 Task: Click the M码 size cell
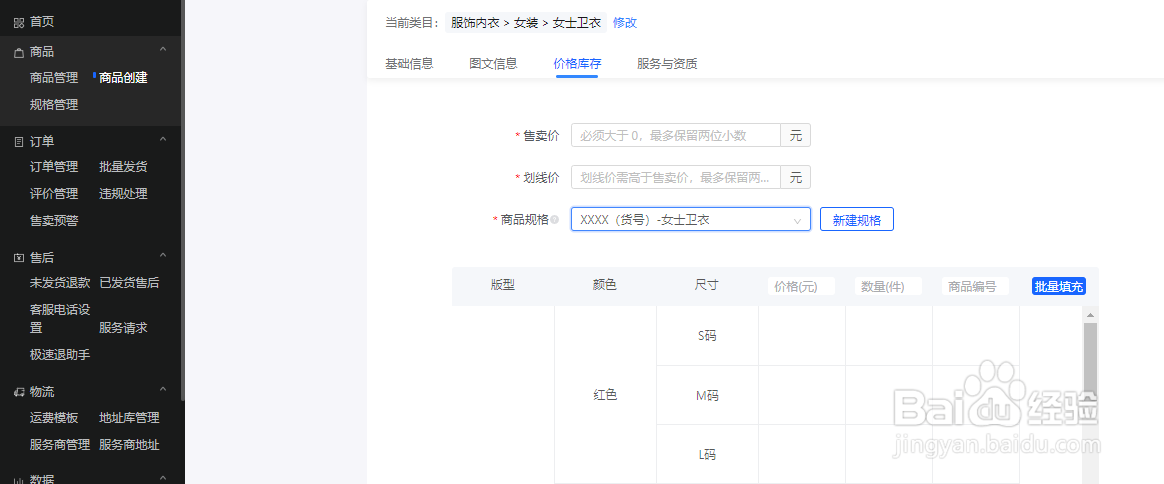coord(707,396)
